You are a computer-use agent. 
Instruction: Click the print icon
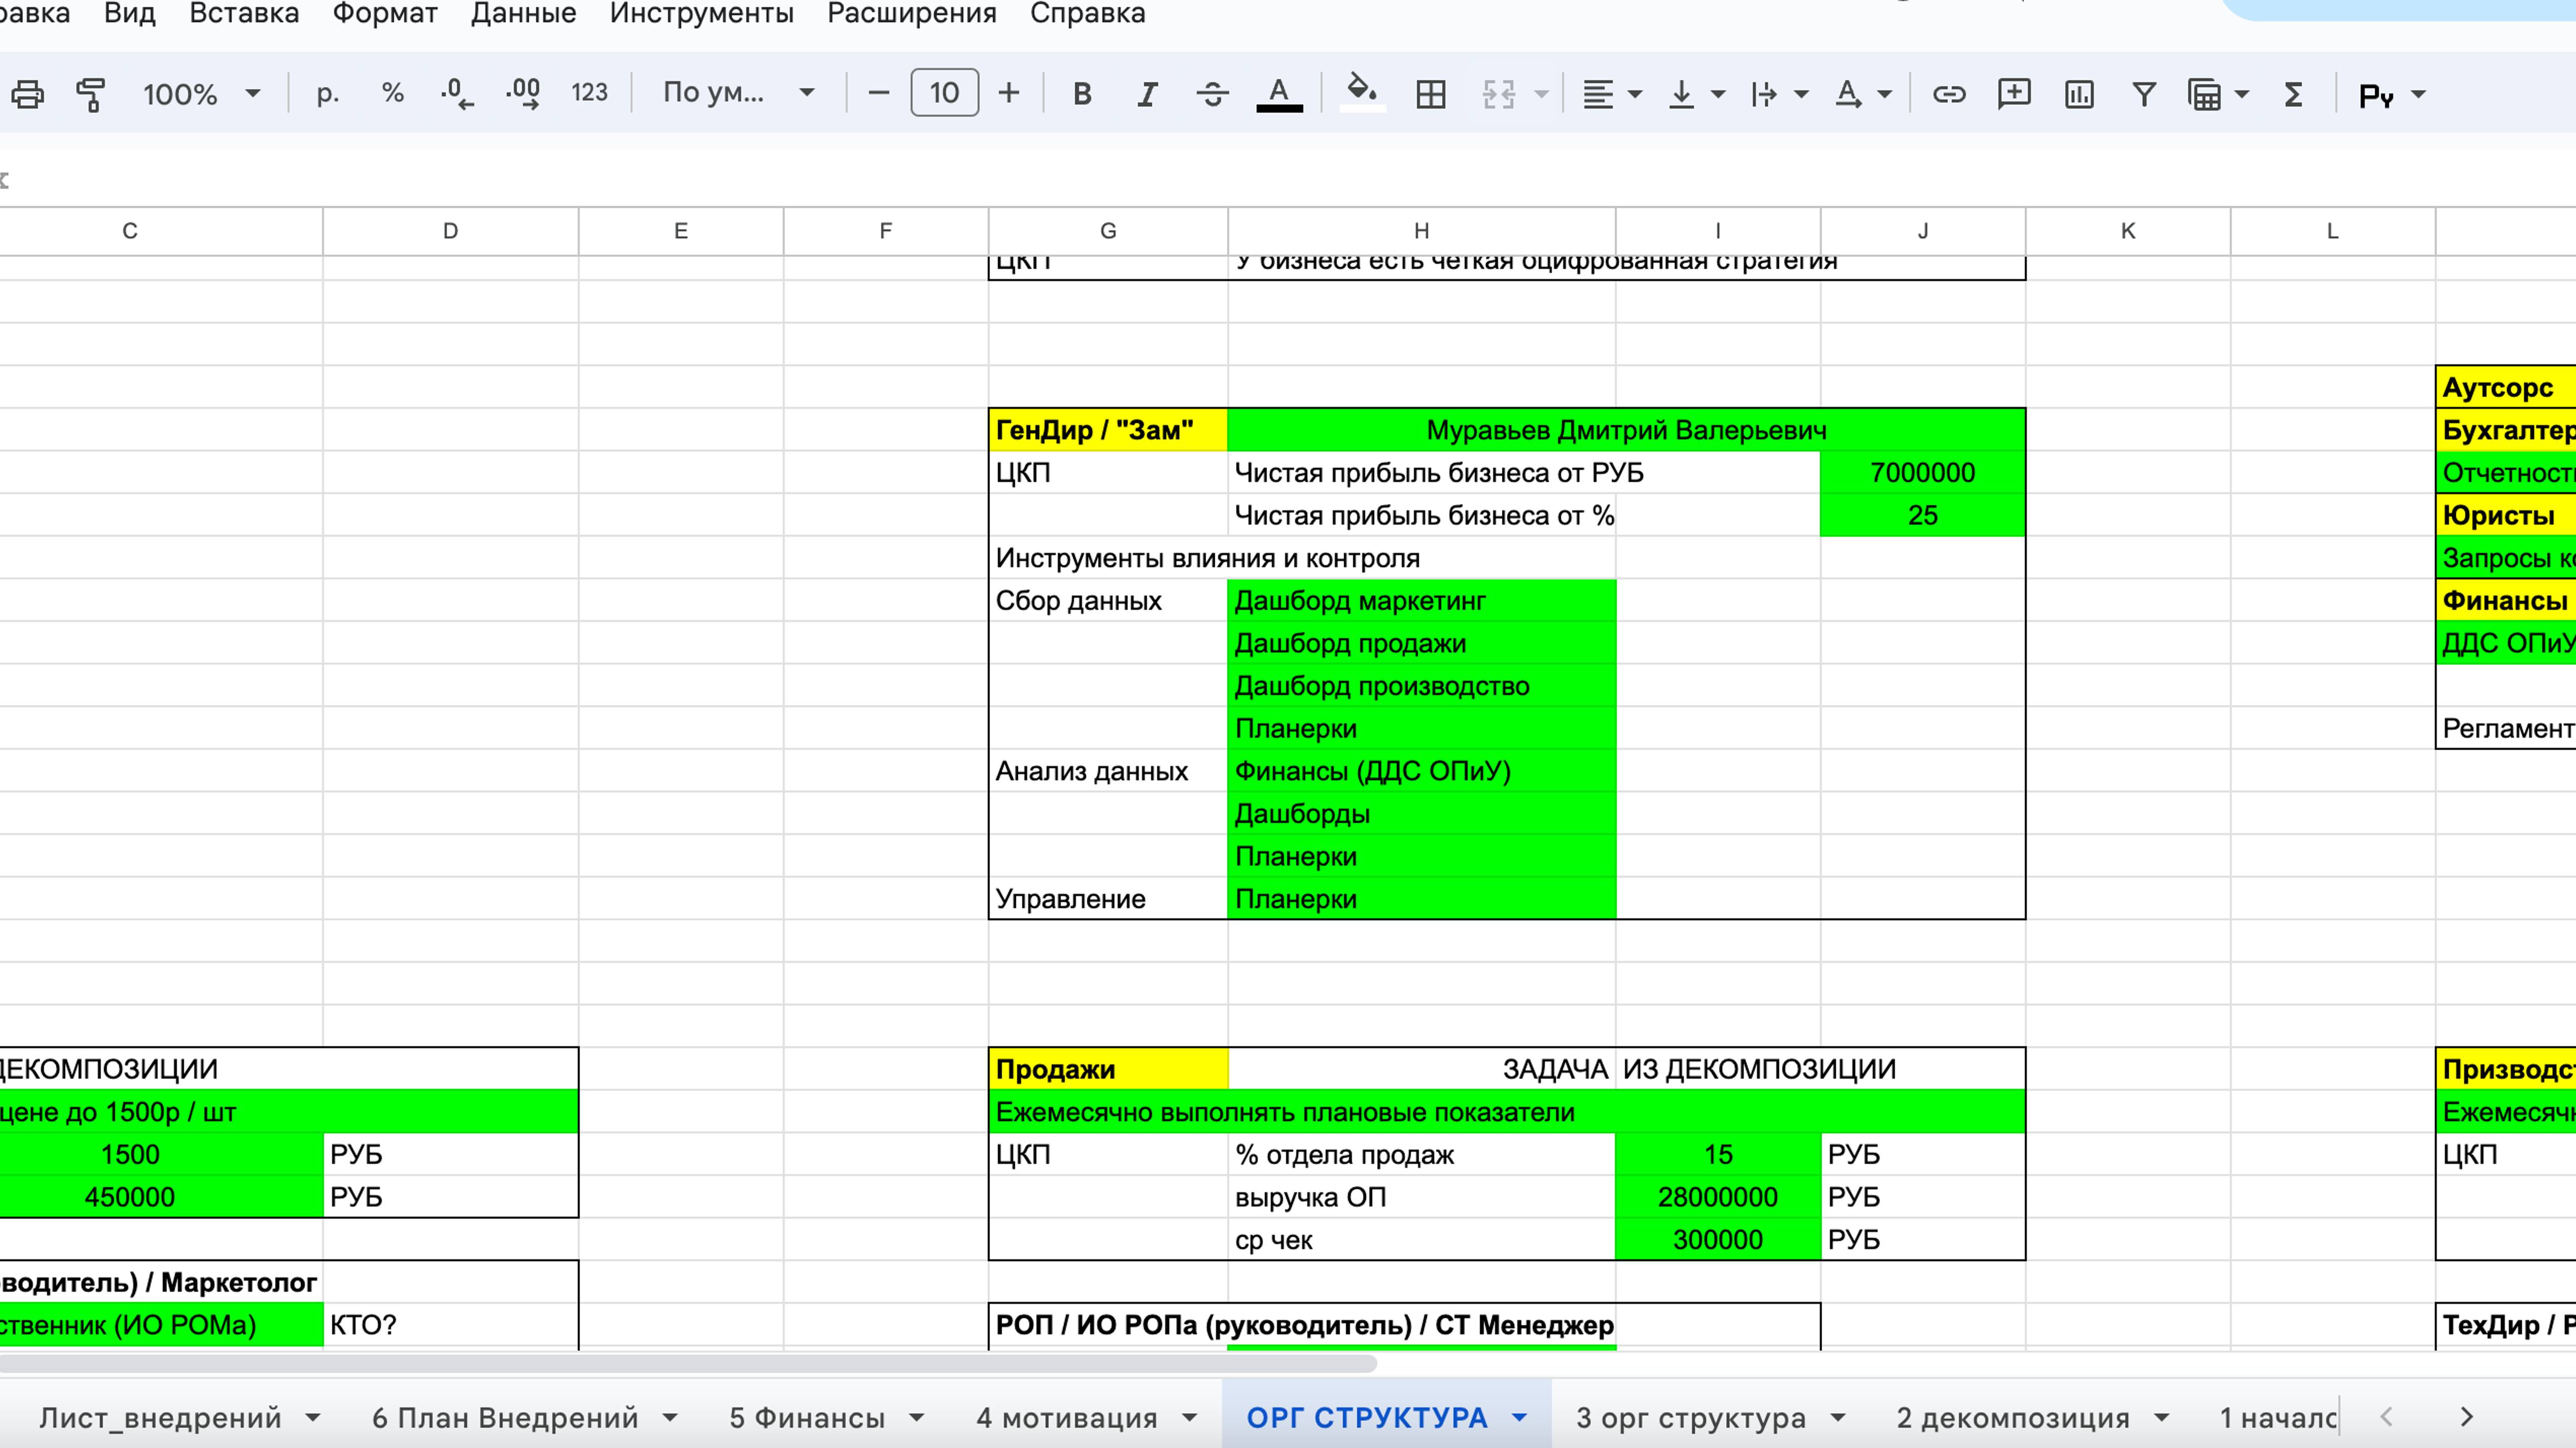(27, 94)
